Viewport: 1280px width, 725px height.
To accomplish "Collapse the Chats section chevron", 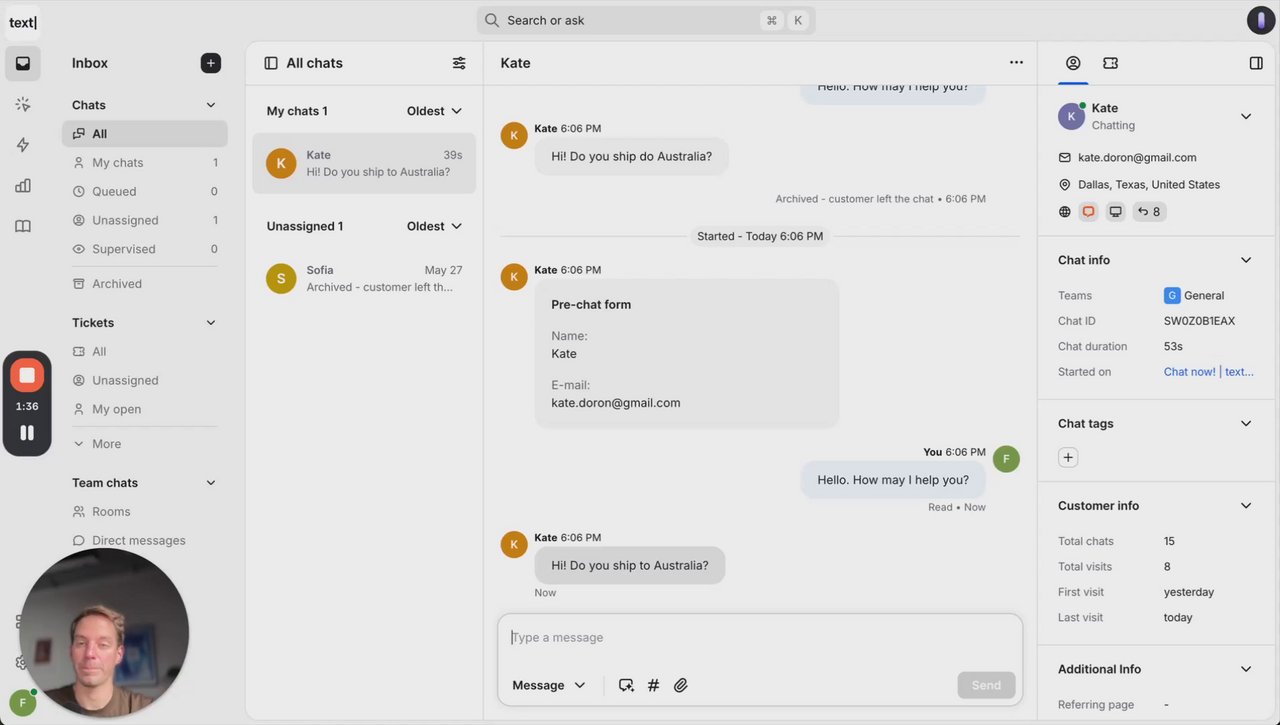I will click(211, 105).
